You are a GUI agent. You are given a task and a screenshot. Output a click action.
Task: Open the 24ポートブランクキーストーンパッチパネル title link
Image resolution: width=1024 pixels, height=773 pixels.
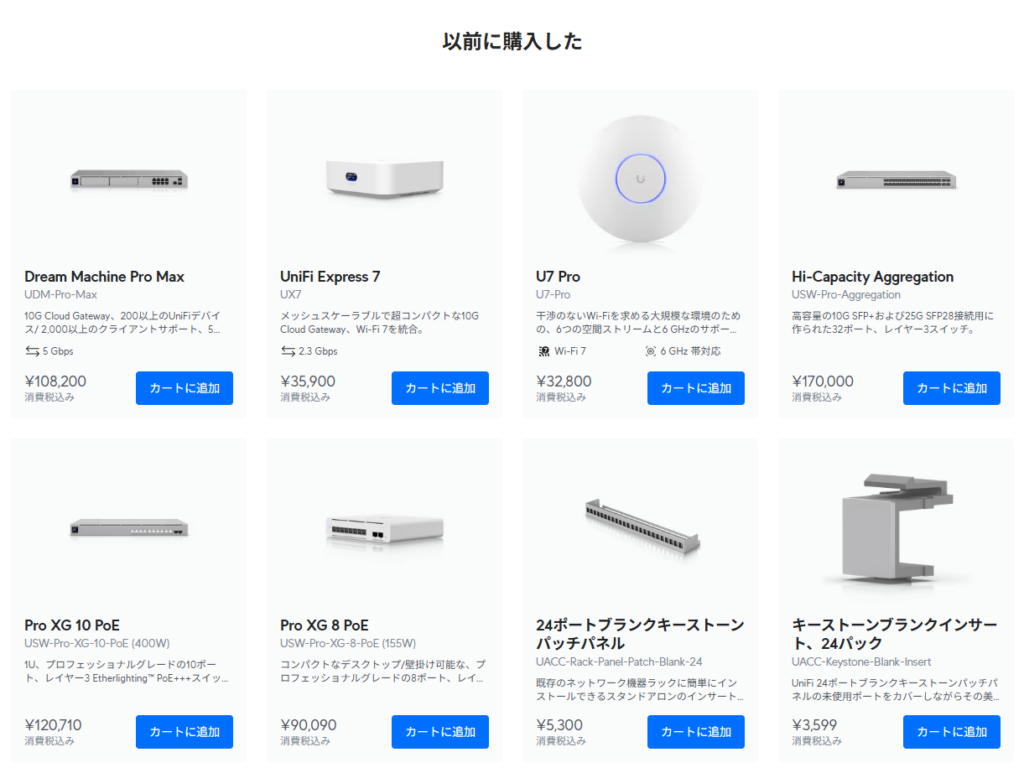point(640,634)
